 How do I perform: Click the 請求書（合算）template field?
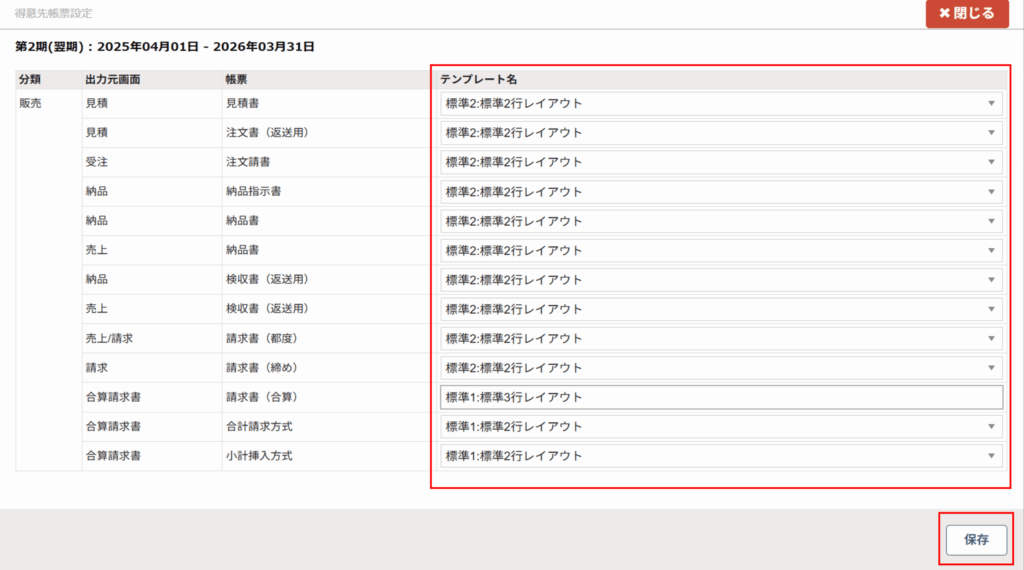click(x=720, y=397)
